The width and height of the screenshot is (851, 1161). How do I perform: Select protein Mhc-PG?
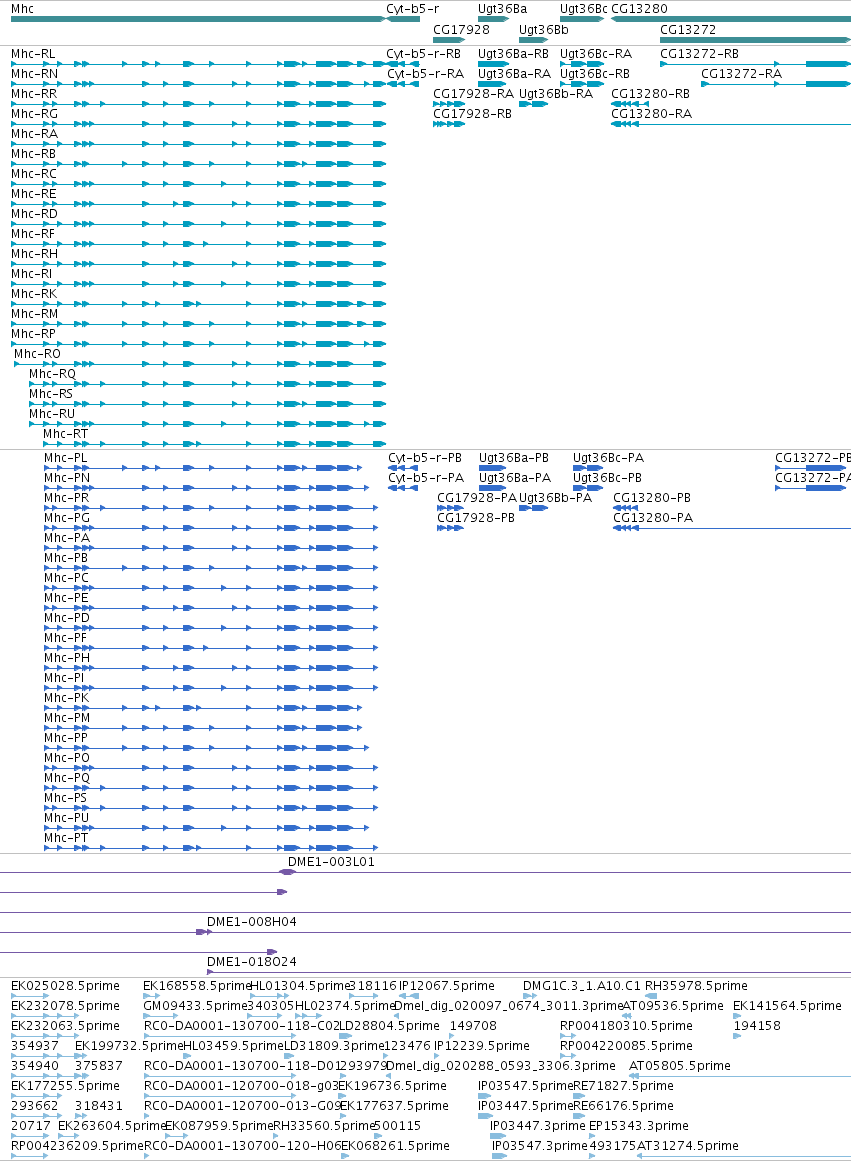point(67,518)
